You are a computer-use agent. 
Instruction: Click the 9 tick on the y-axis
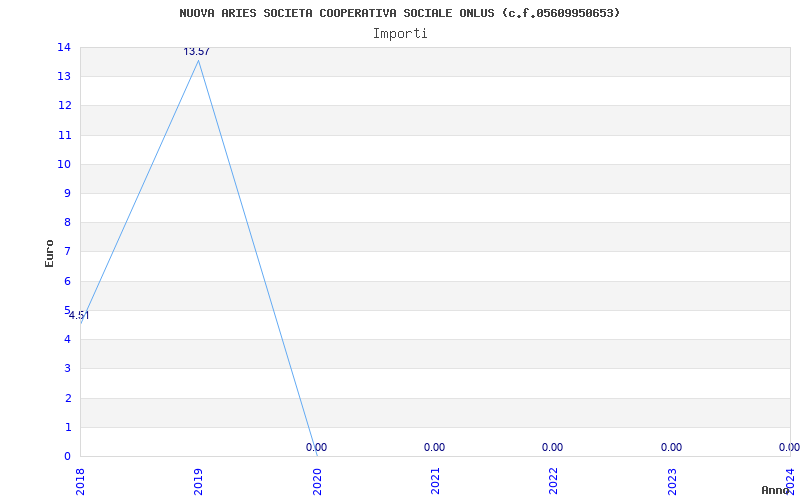click(x=67, y=193)
